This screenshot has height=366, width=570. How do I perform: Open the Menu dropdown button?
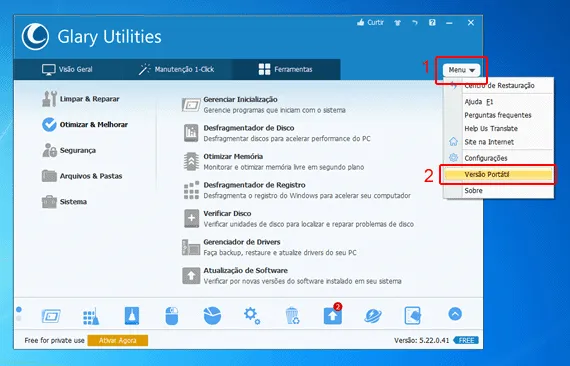(x=461, y=70)
